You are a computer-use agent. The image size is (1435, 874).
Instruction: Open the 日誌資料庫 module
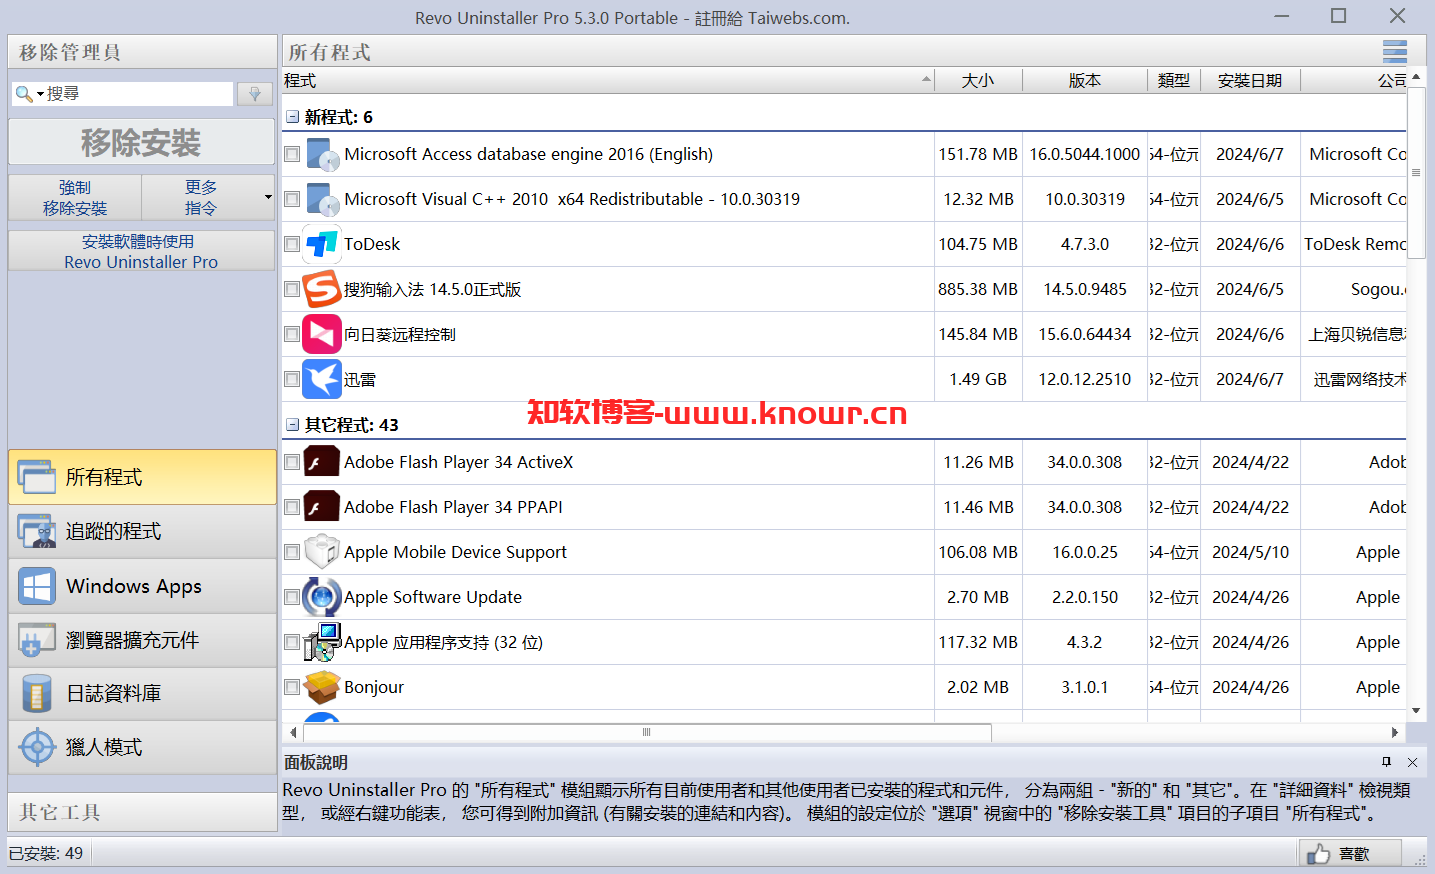click(142, 693)
